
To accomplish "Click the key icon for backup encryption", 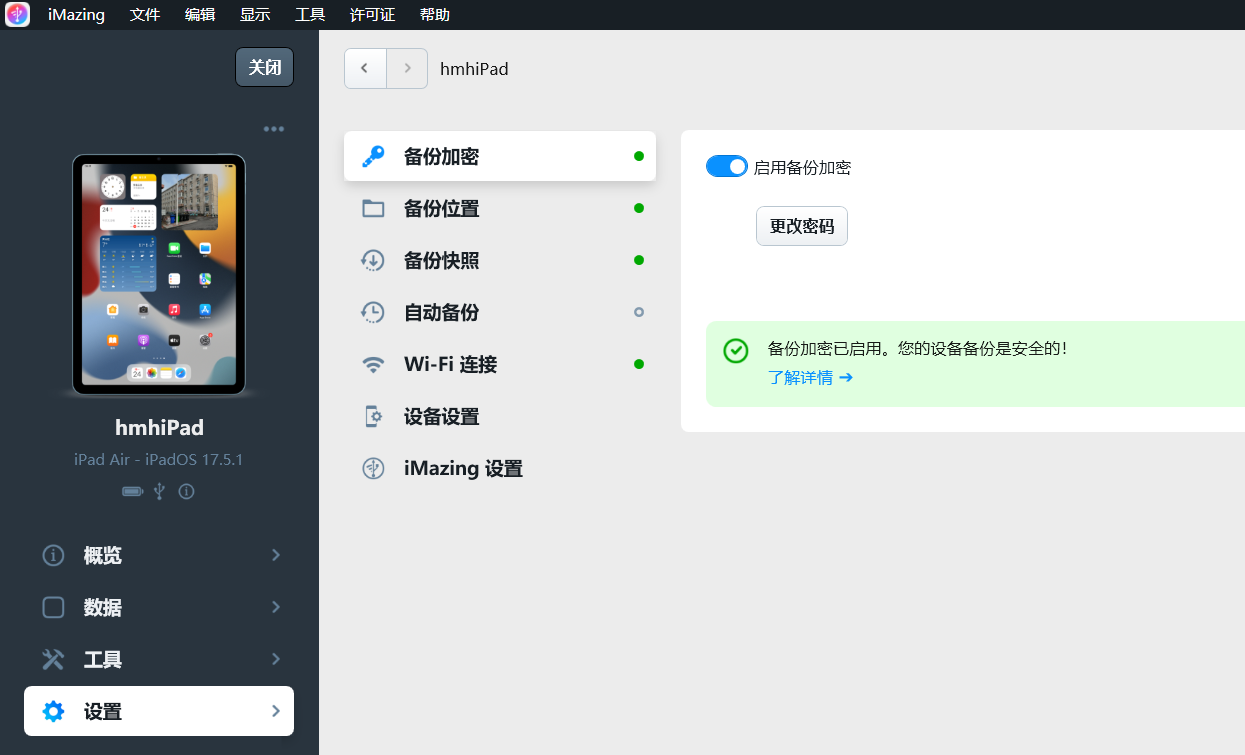I will pyautogui.click(x=373, y=156).
